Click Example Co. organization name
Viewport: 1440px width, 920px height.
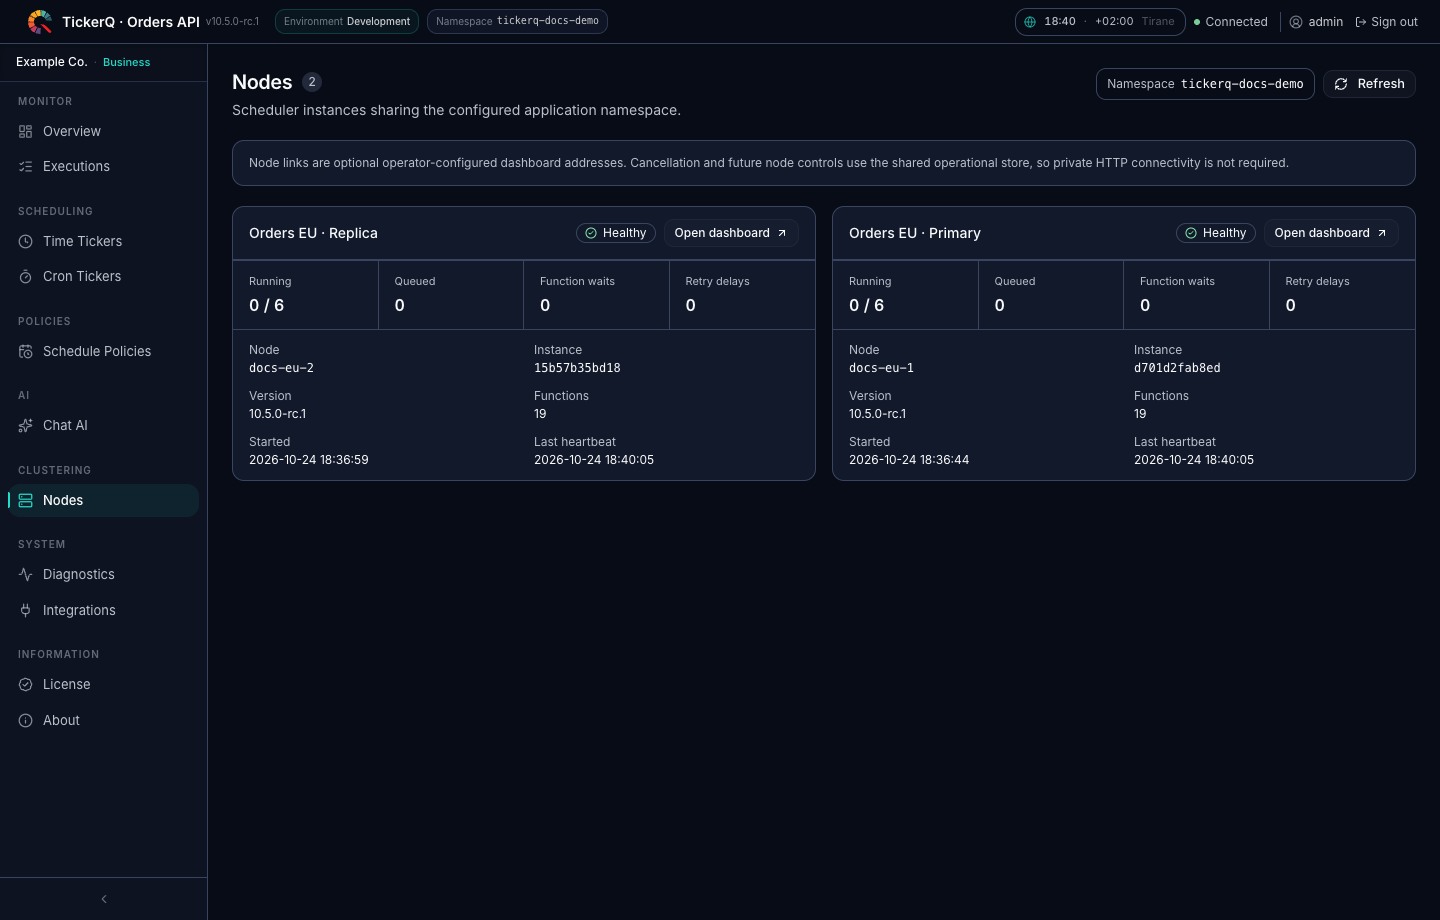tap(52, 62)
